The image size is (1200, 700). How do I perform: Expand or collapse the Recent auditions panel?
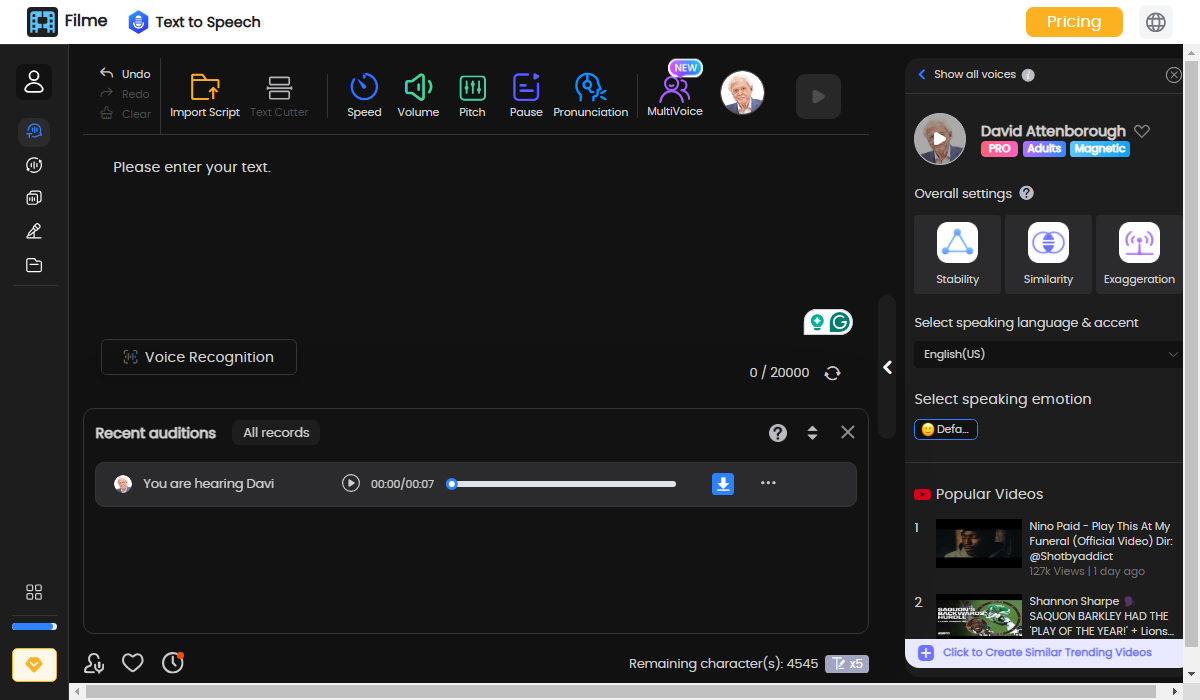coord(812,433)
